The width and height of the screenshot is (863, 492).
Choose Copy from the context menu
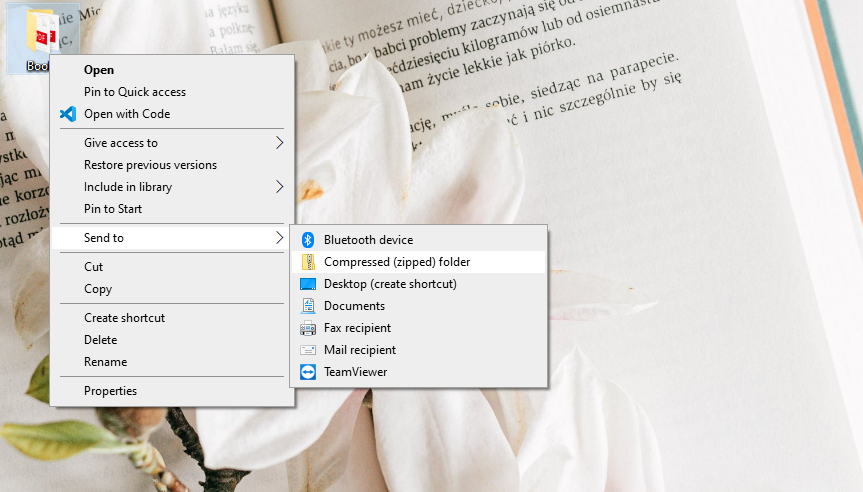(x=172, y=289)
